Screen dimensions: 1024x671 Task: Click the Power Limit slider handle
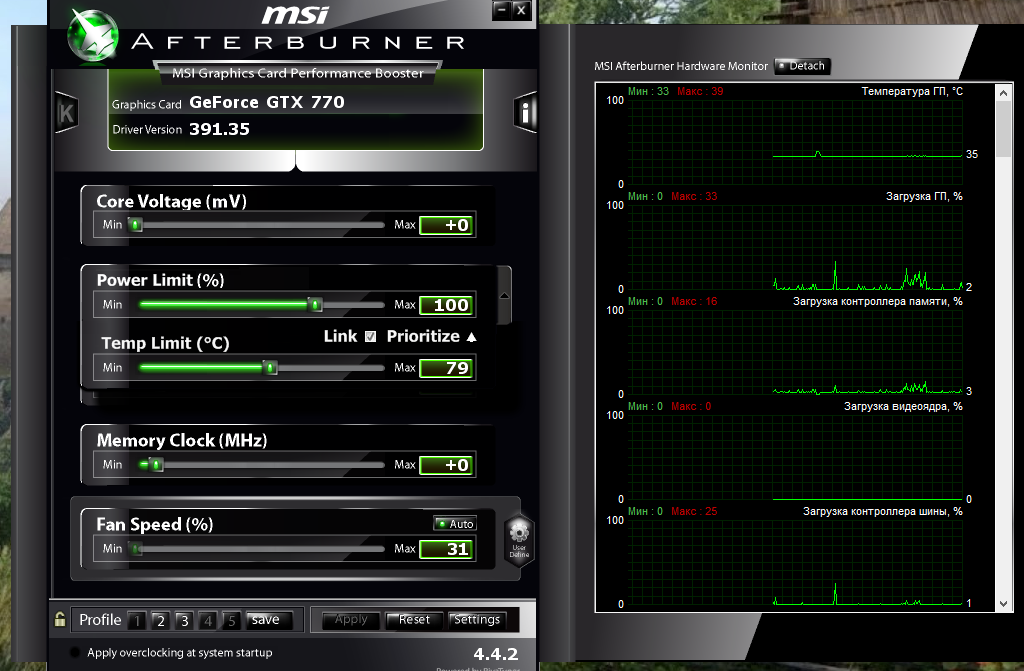[x=315, y=305]
